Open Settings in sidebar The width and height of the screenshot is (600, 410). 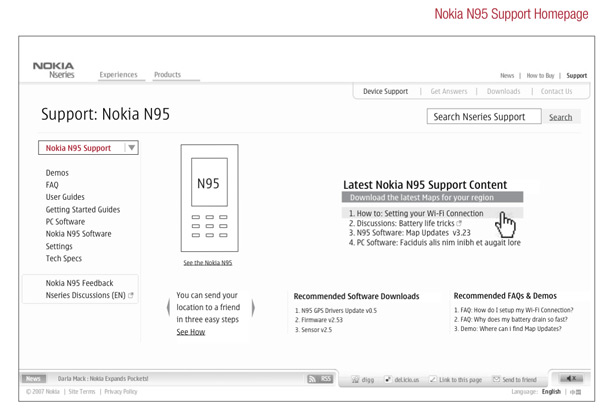click(59, 247)
